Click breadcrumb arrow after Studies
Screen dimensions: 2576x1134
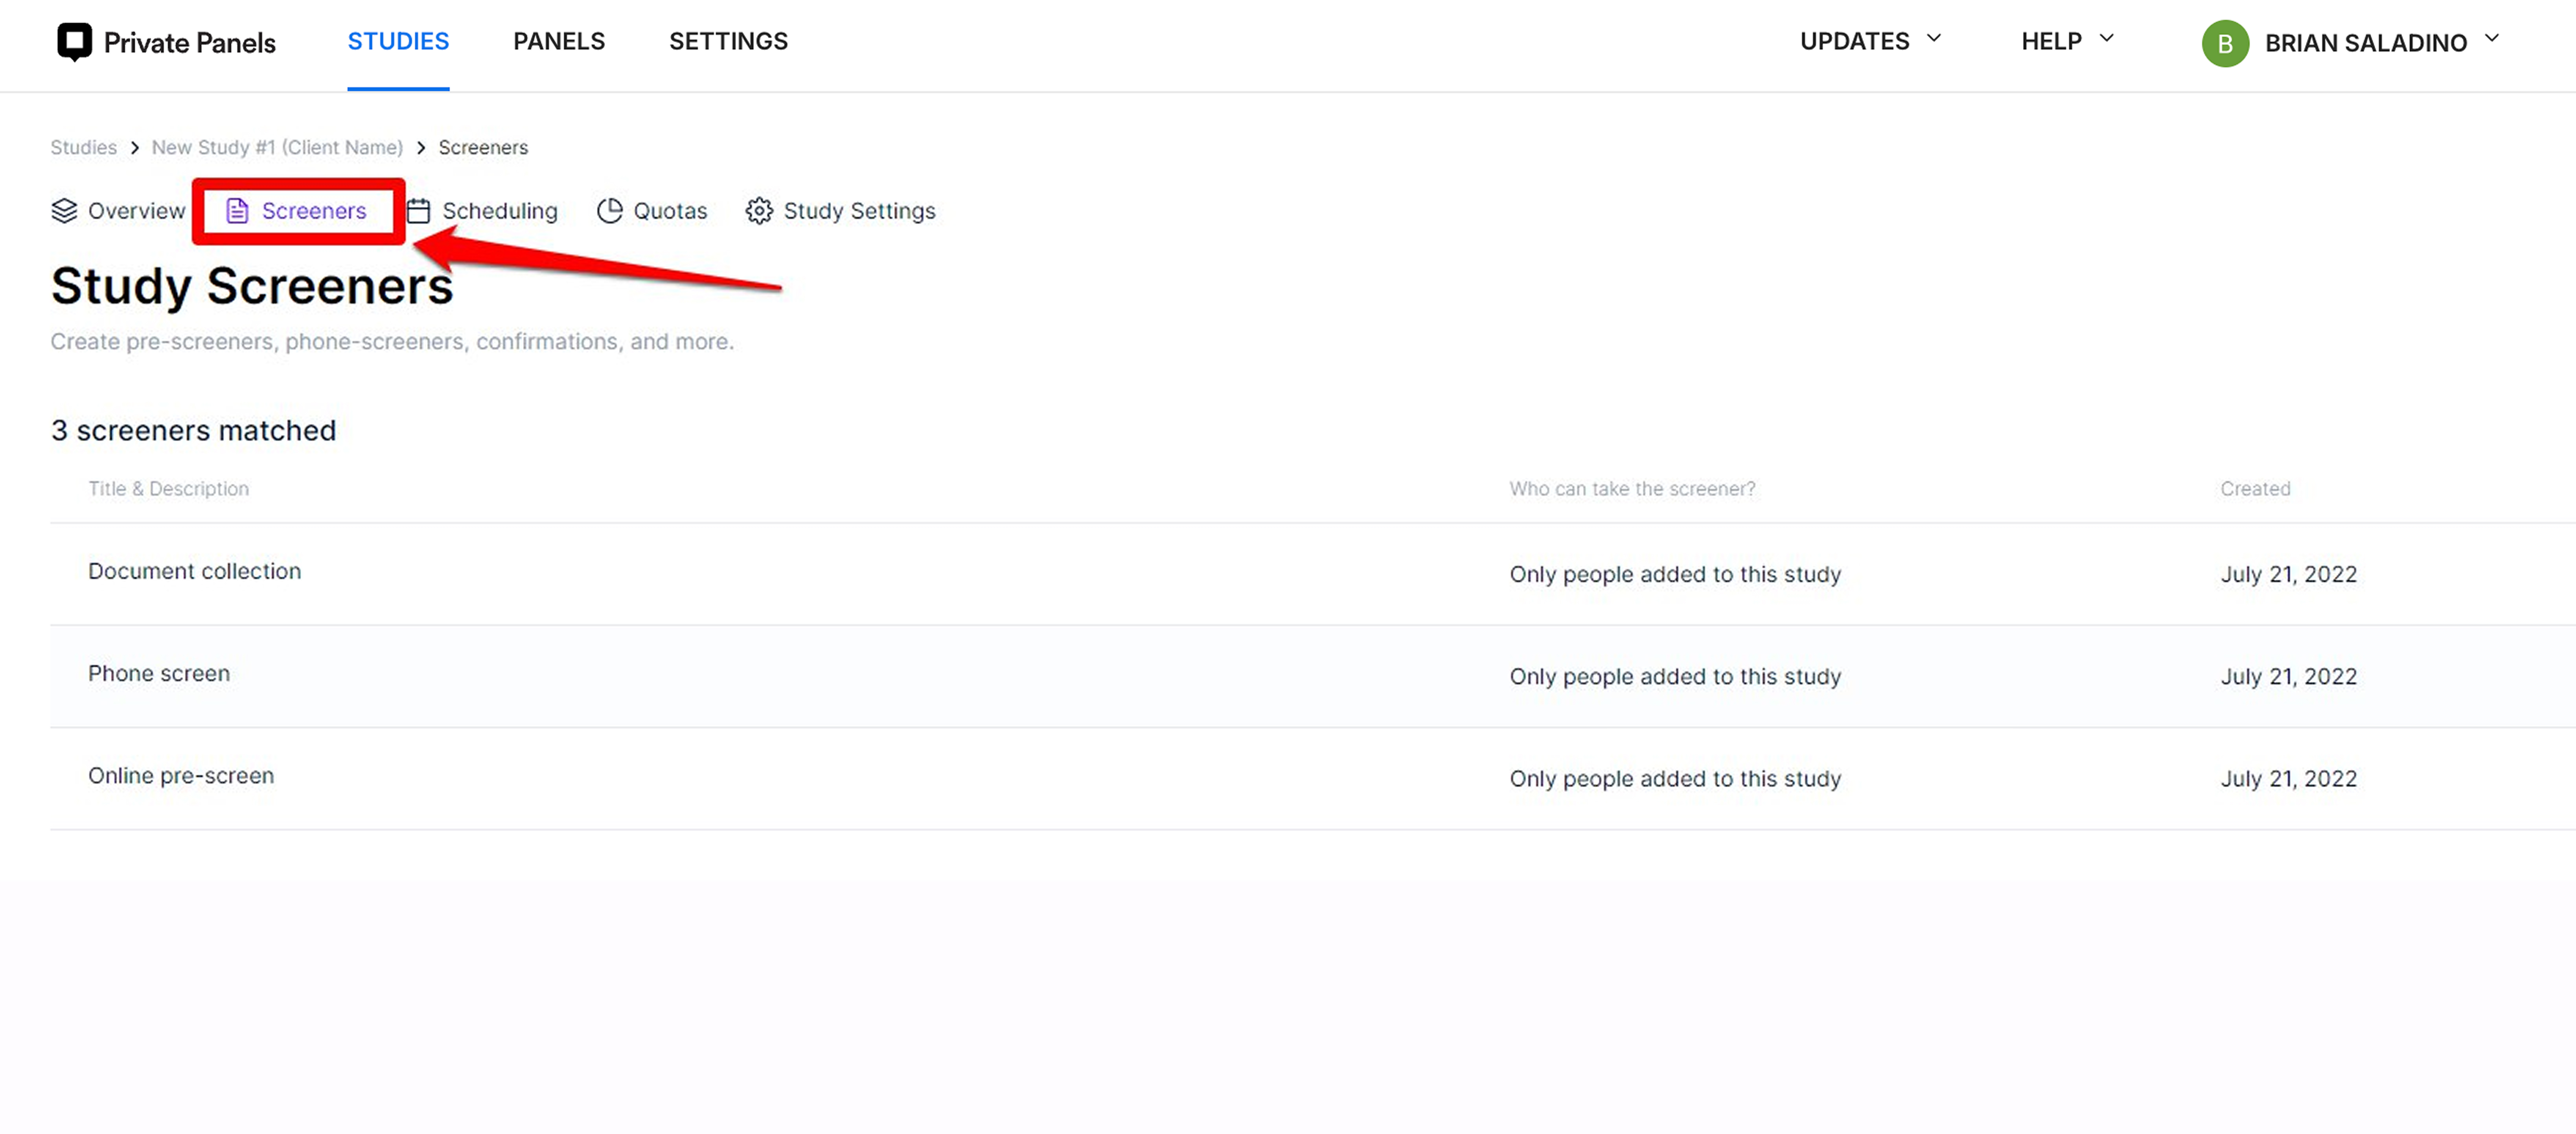134,147
